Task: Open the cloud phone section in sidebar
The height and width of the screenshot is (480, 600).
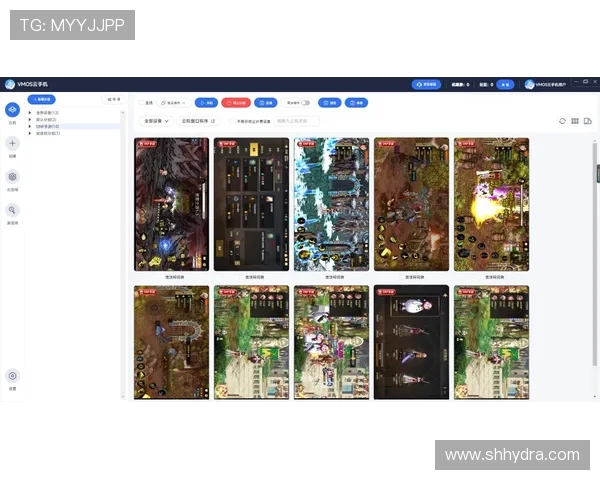Action: (12, 110)
